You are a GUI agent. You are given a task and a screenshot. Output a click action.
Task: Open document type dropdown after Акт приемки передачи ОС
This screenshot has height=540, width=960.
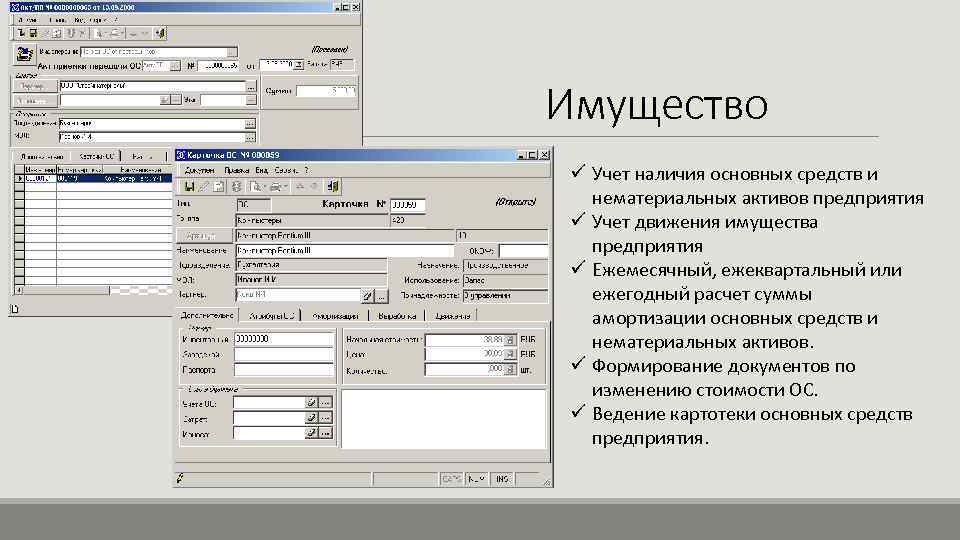175,66
